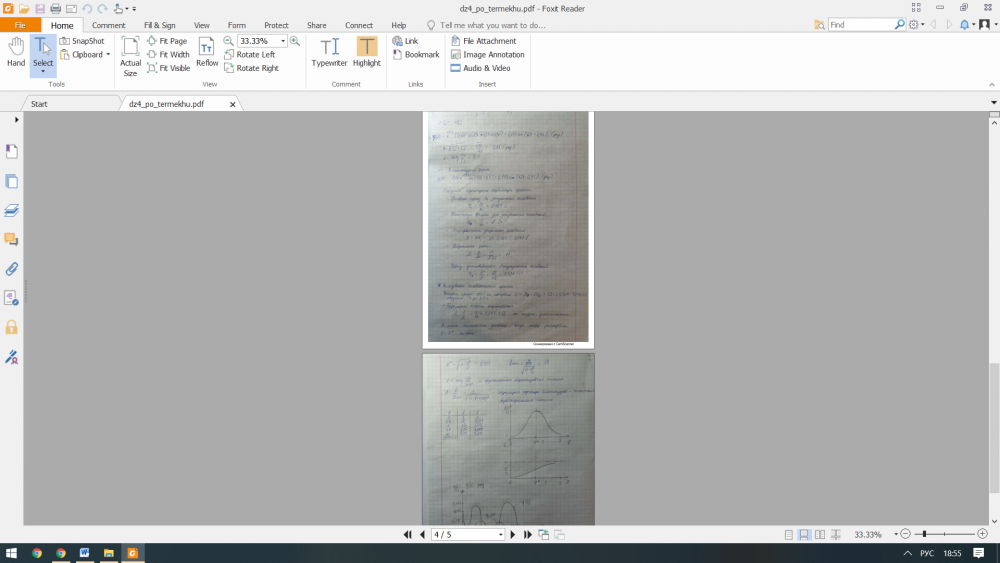Open the Comments side panel
Screen dimensions: 1000x563
pyautogui.click(x=11, y=239)
